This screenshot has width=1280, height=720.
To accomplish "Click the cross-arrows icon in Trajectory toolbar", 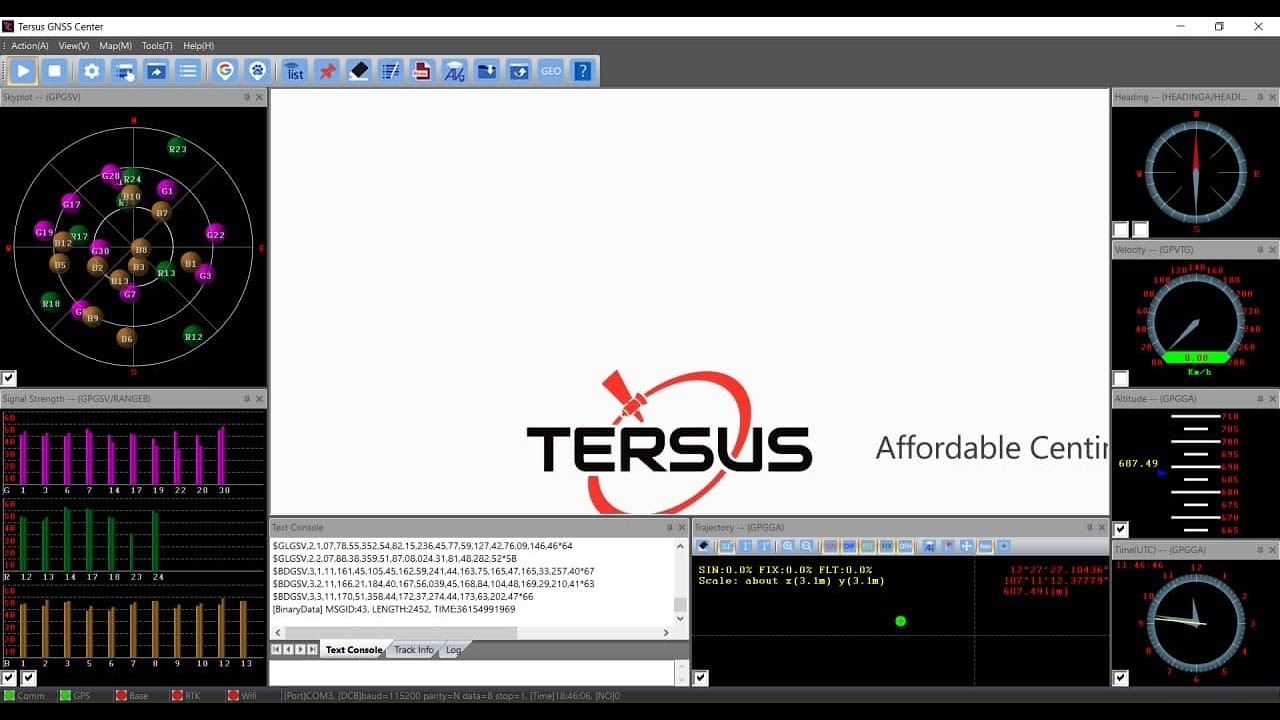I will (x=967, y=546).
